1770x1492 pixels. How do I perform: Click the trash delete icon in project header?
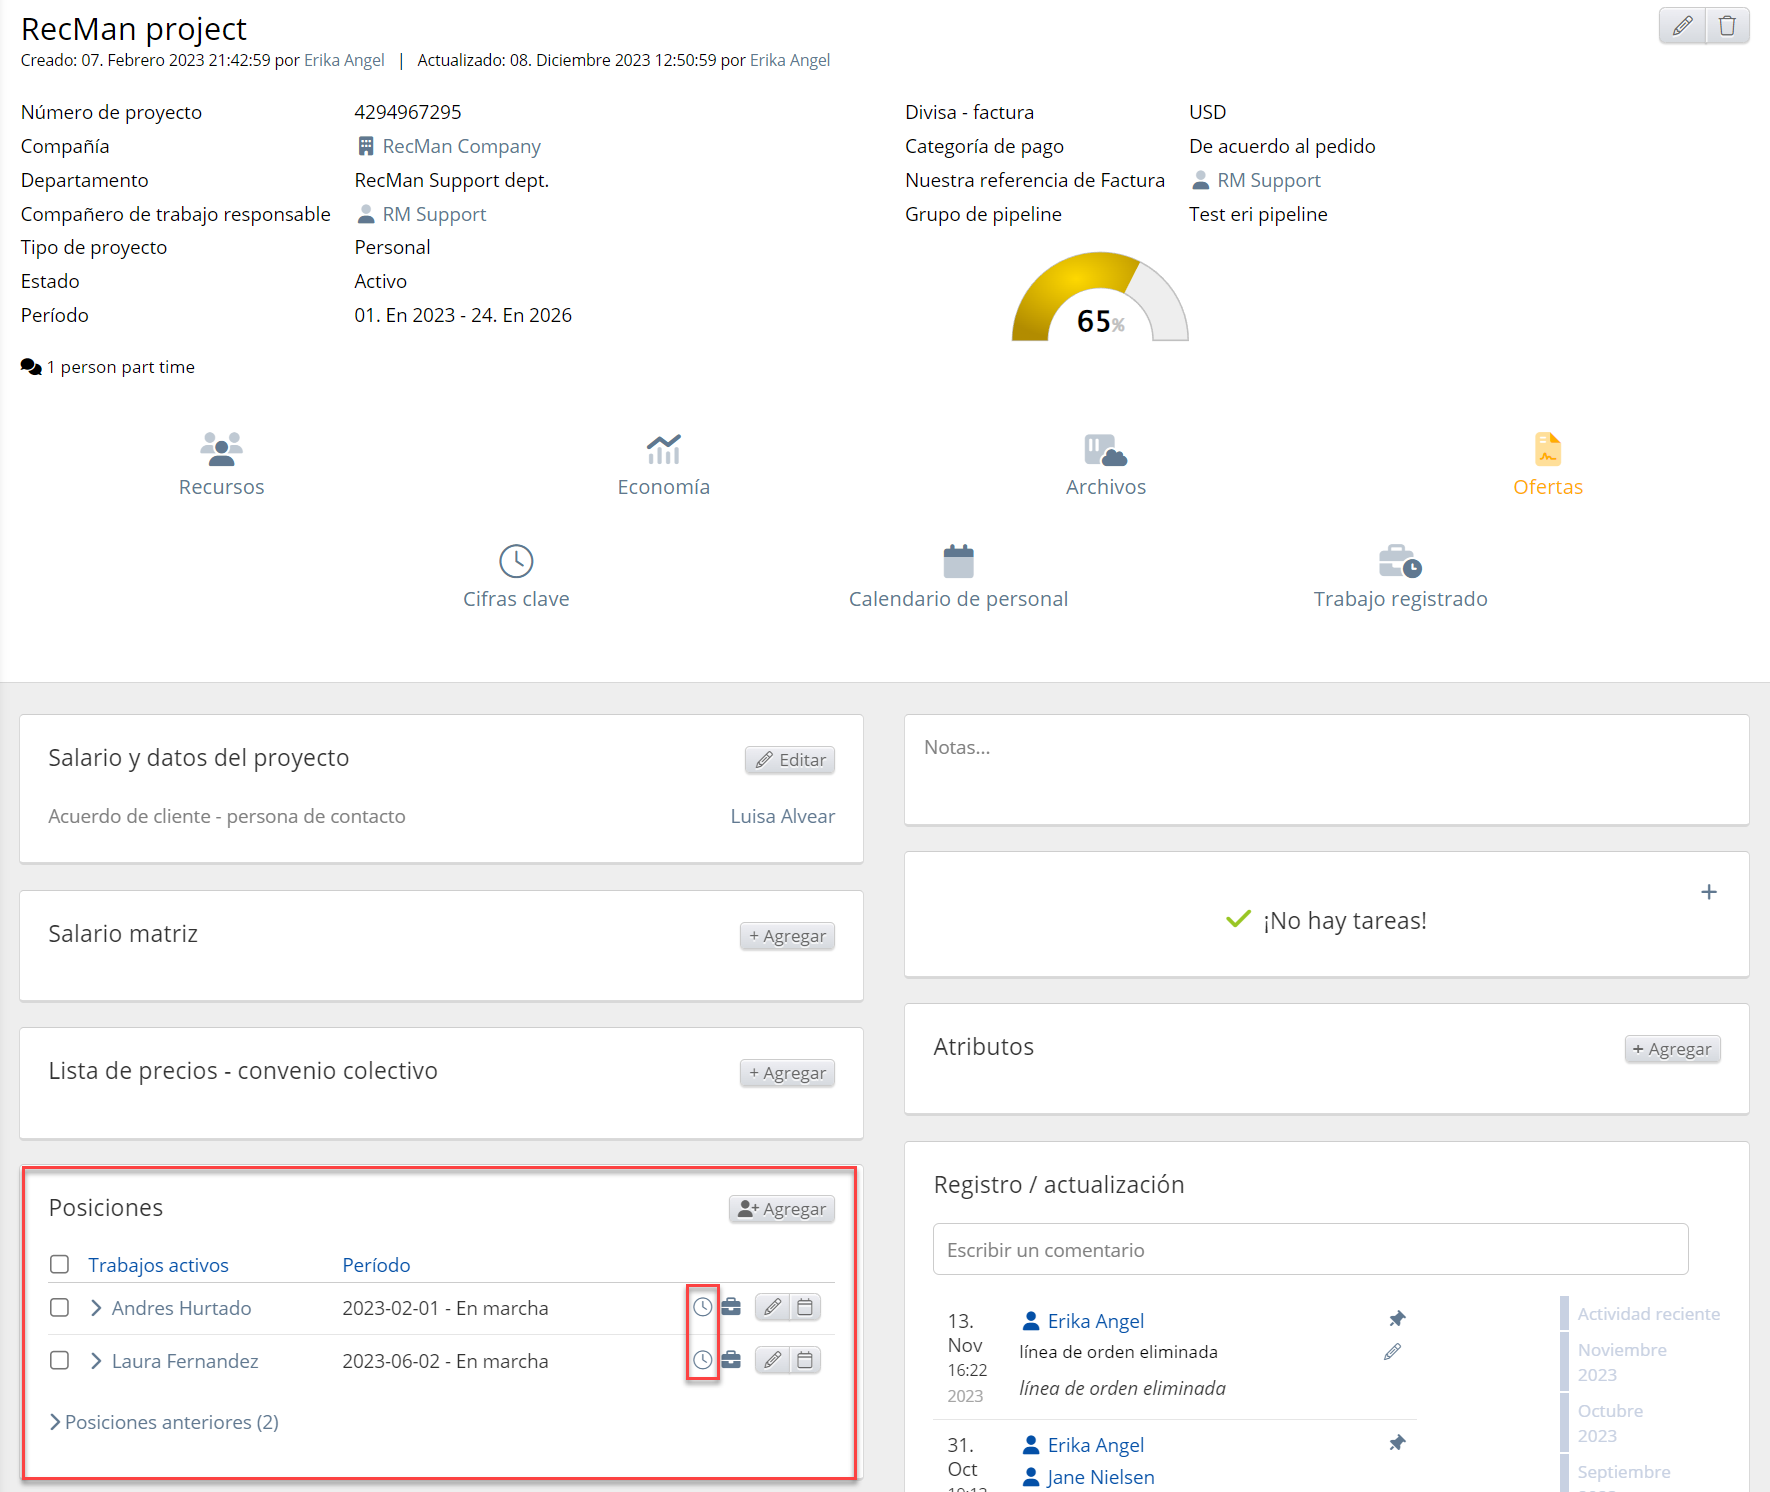1727,26
